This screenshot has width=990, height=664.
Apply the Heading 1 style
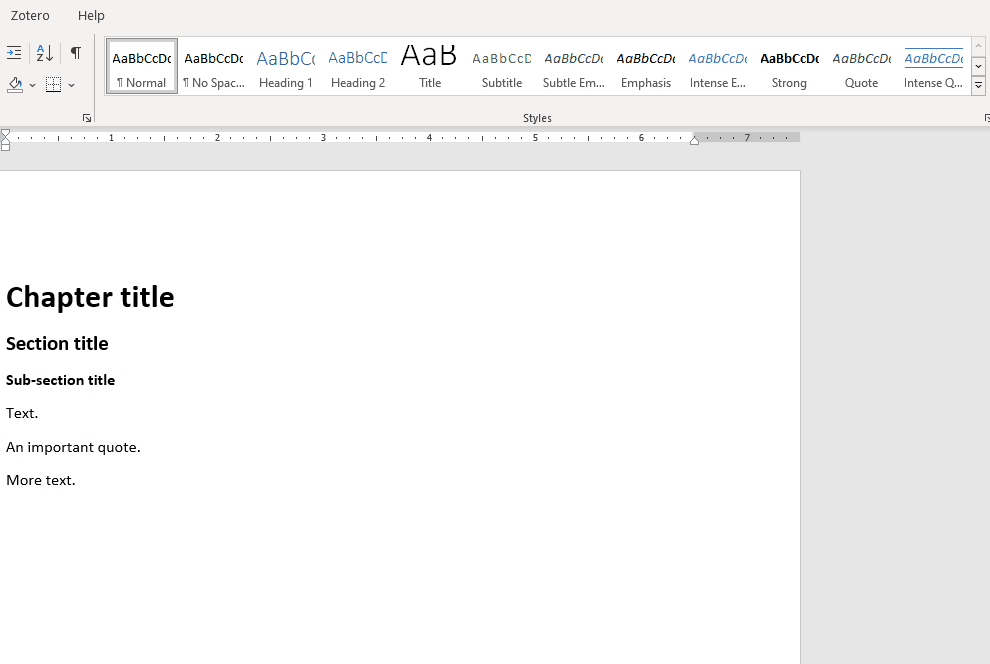point(286,66)
